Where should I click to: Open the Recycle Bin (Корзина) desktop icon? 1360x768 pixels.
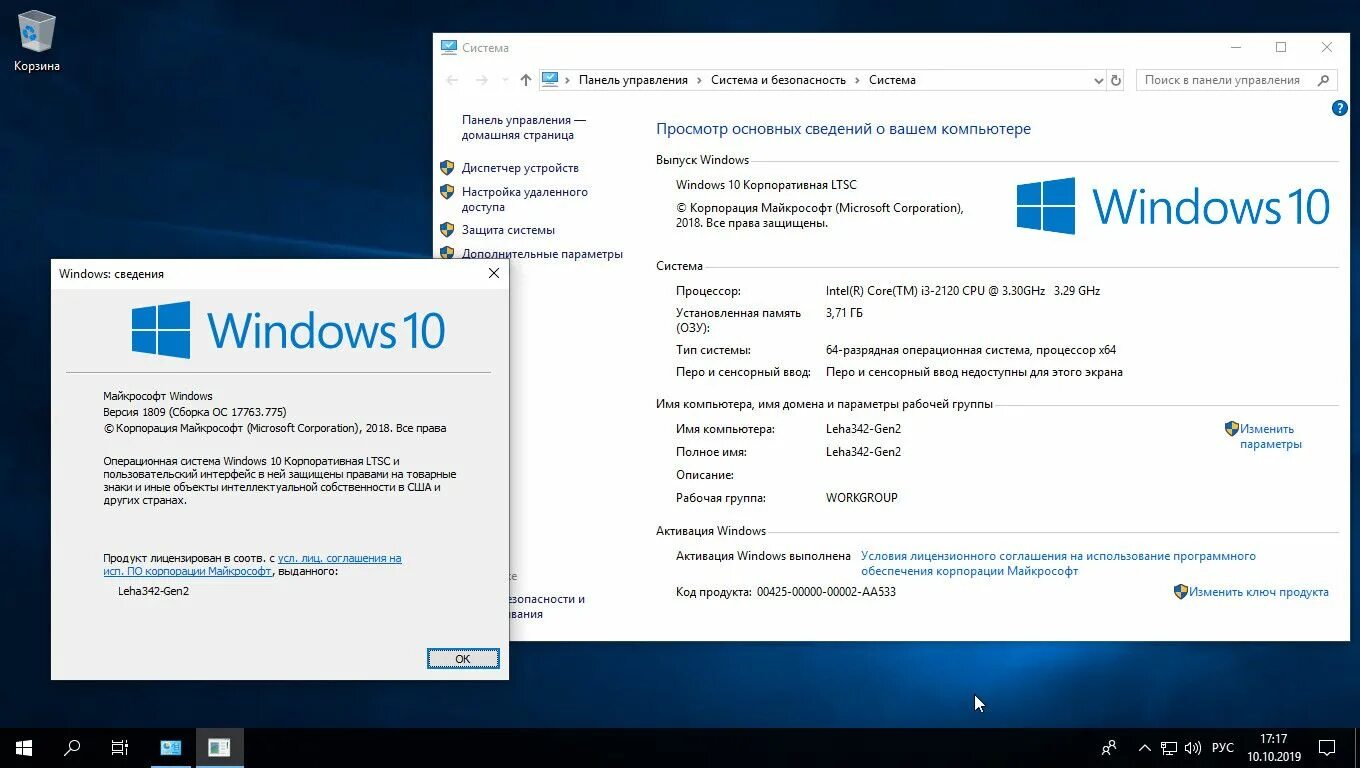point(37,42)
